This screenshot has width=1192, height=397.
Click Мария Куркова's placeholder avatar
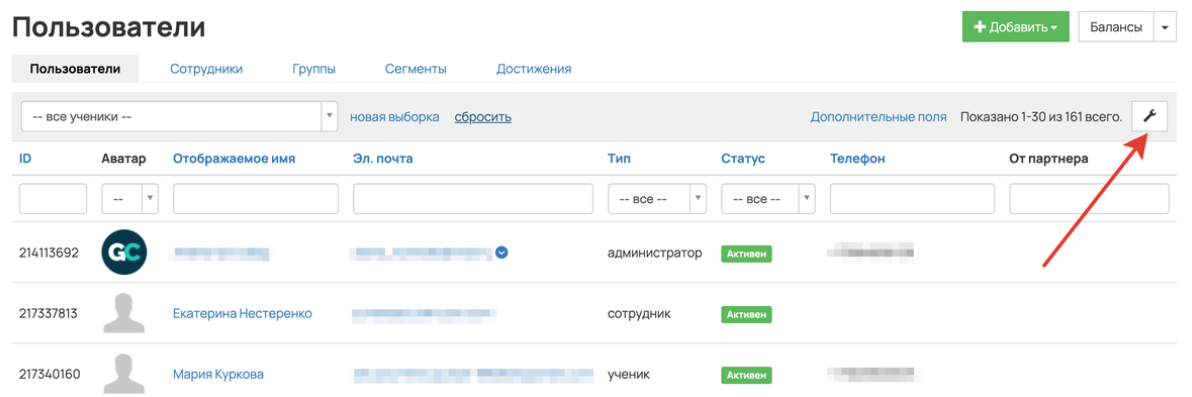(124, 374)
